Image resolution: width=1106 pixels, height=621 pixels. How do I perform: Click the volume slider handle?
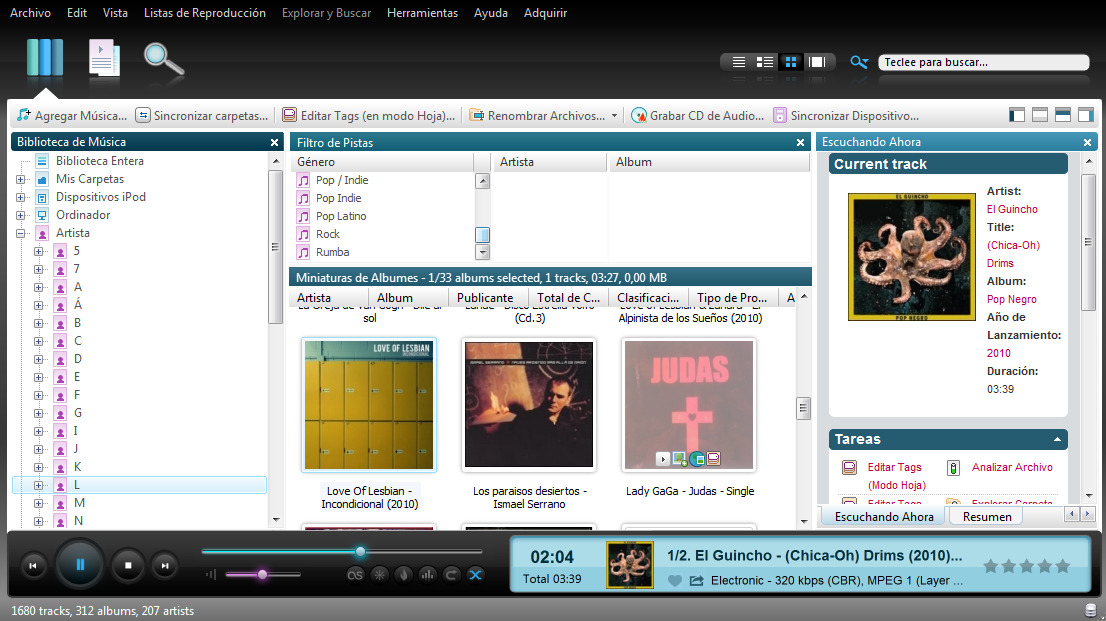(x=262, y=574)
